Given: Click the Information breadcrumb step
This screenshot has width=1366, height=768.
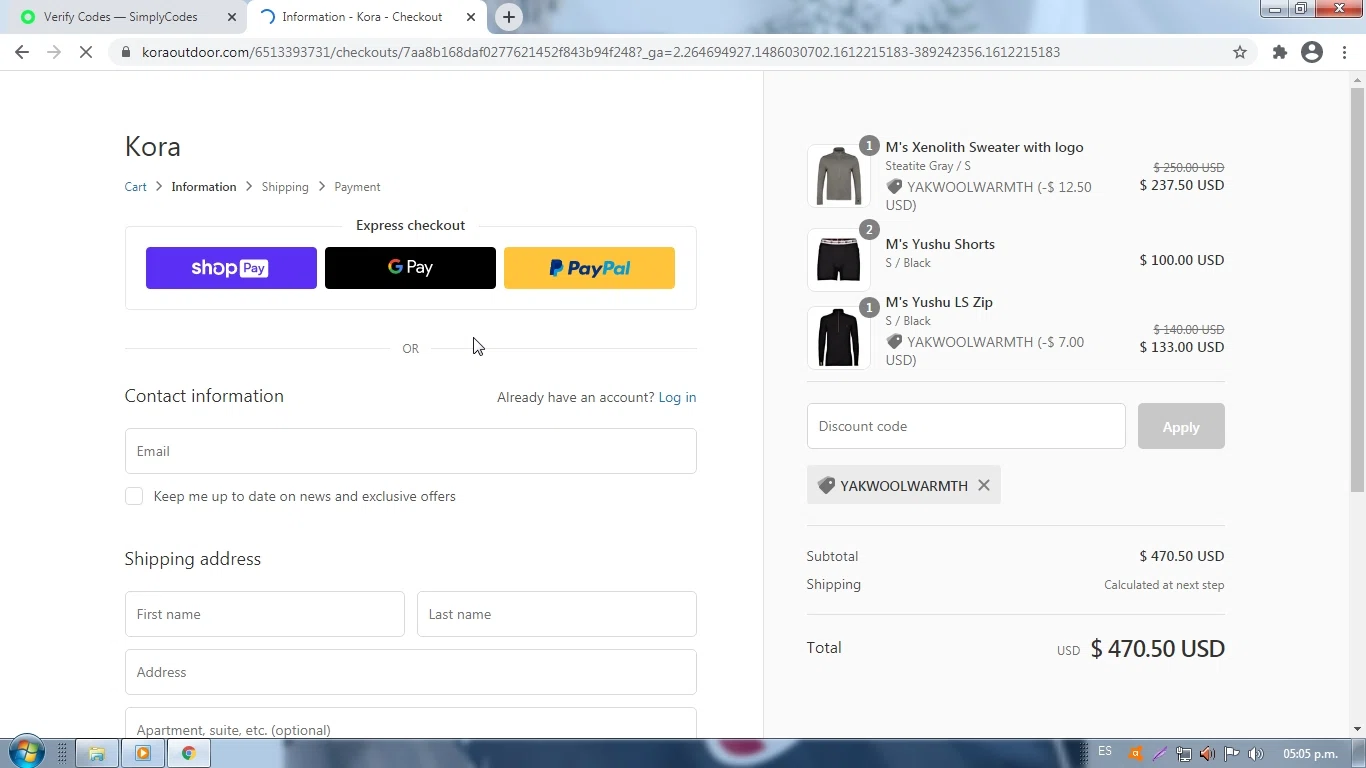Looking at the screenshot, I should pos(204,187).
